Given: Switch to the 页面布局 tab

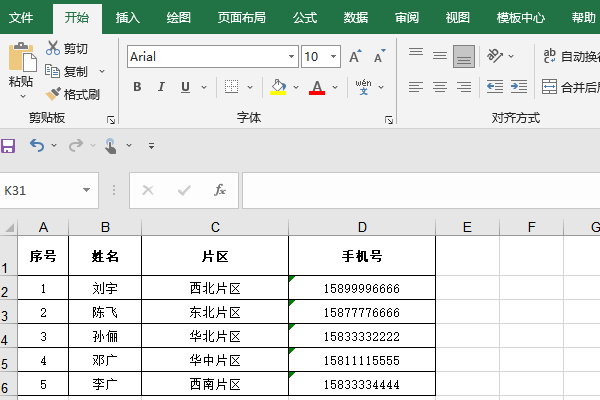Looking at the screenshot, I should point(241,17).
